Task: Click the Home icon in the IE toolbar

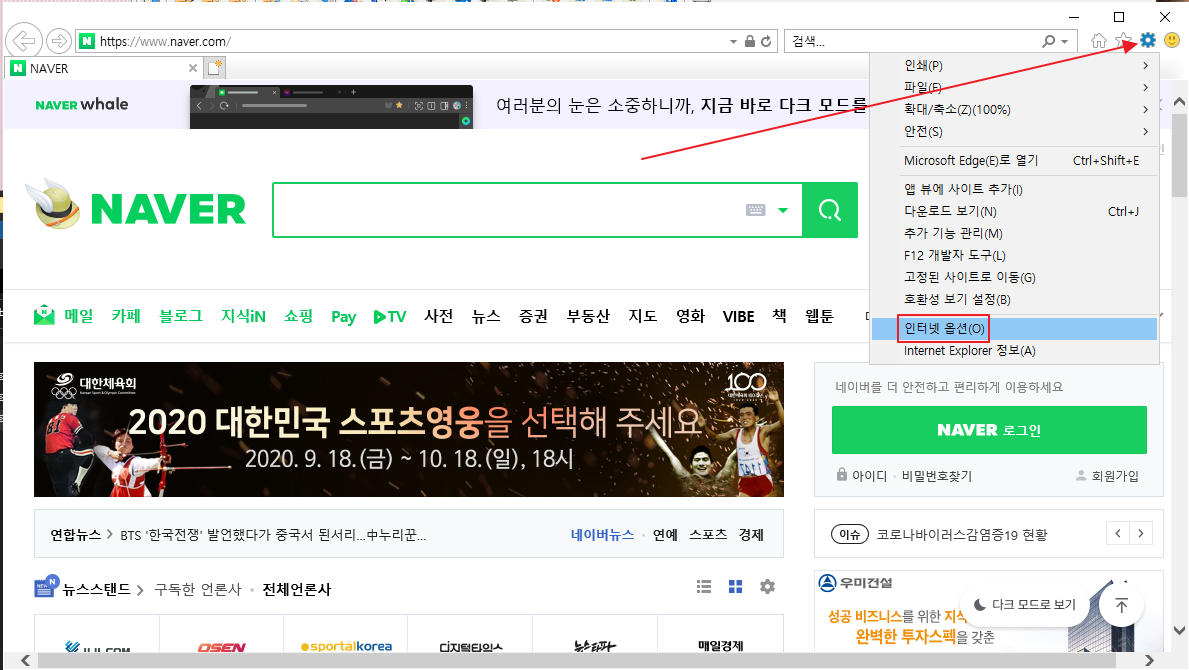Action: (1098, 41)
